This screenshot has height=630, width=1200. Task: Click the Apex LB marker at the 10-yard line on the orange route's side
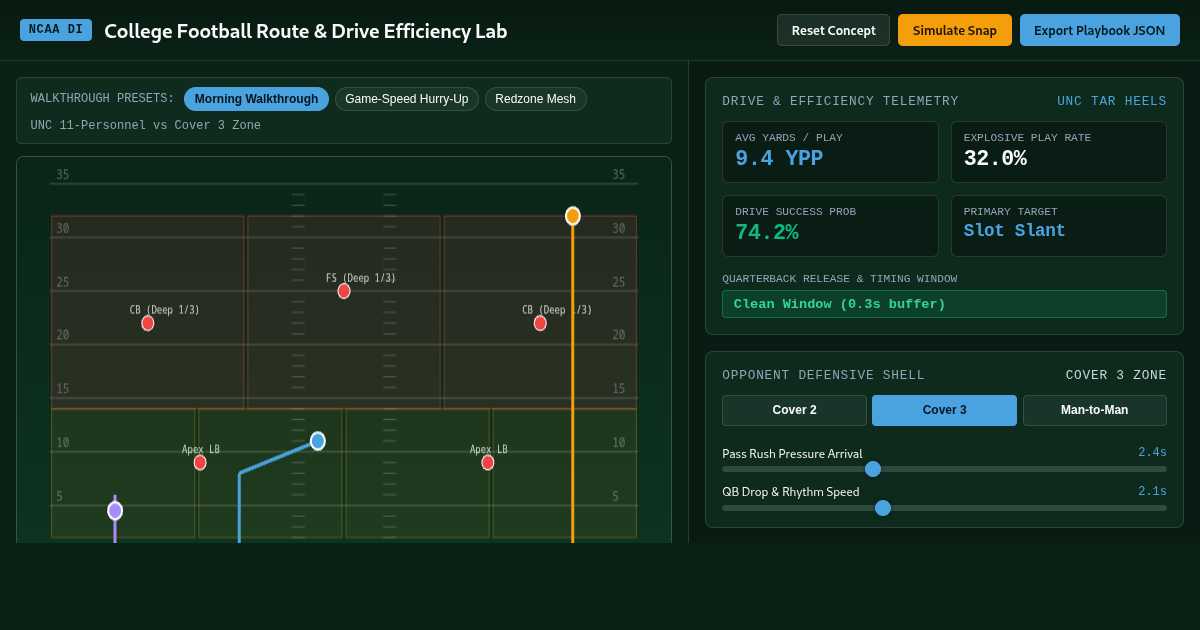488,462
